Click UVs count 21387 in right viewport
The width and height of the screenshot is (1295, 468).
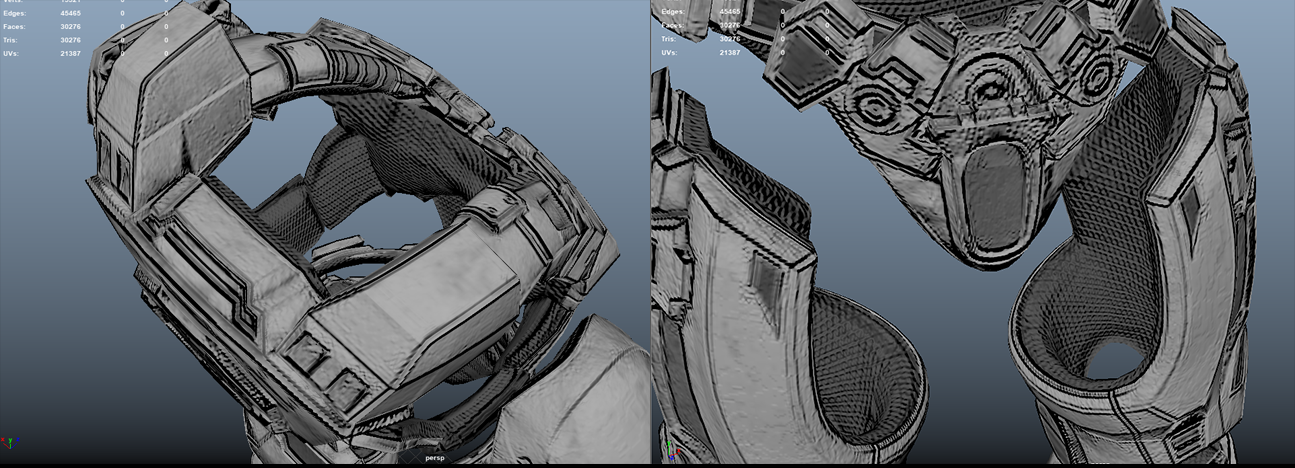pyautogui.click(x=730, y=51)
